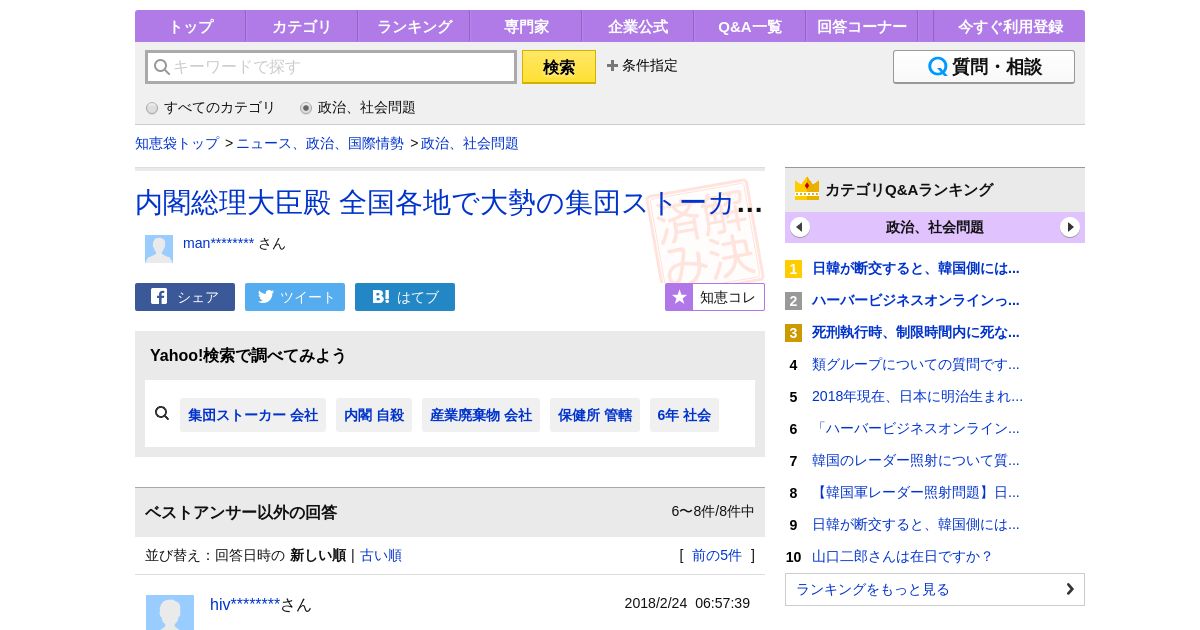Click the yellow 検索 button

559,67
